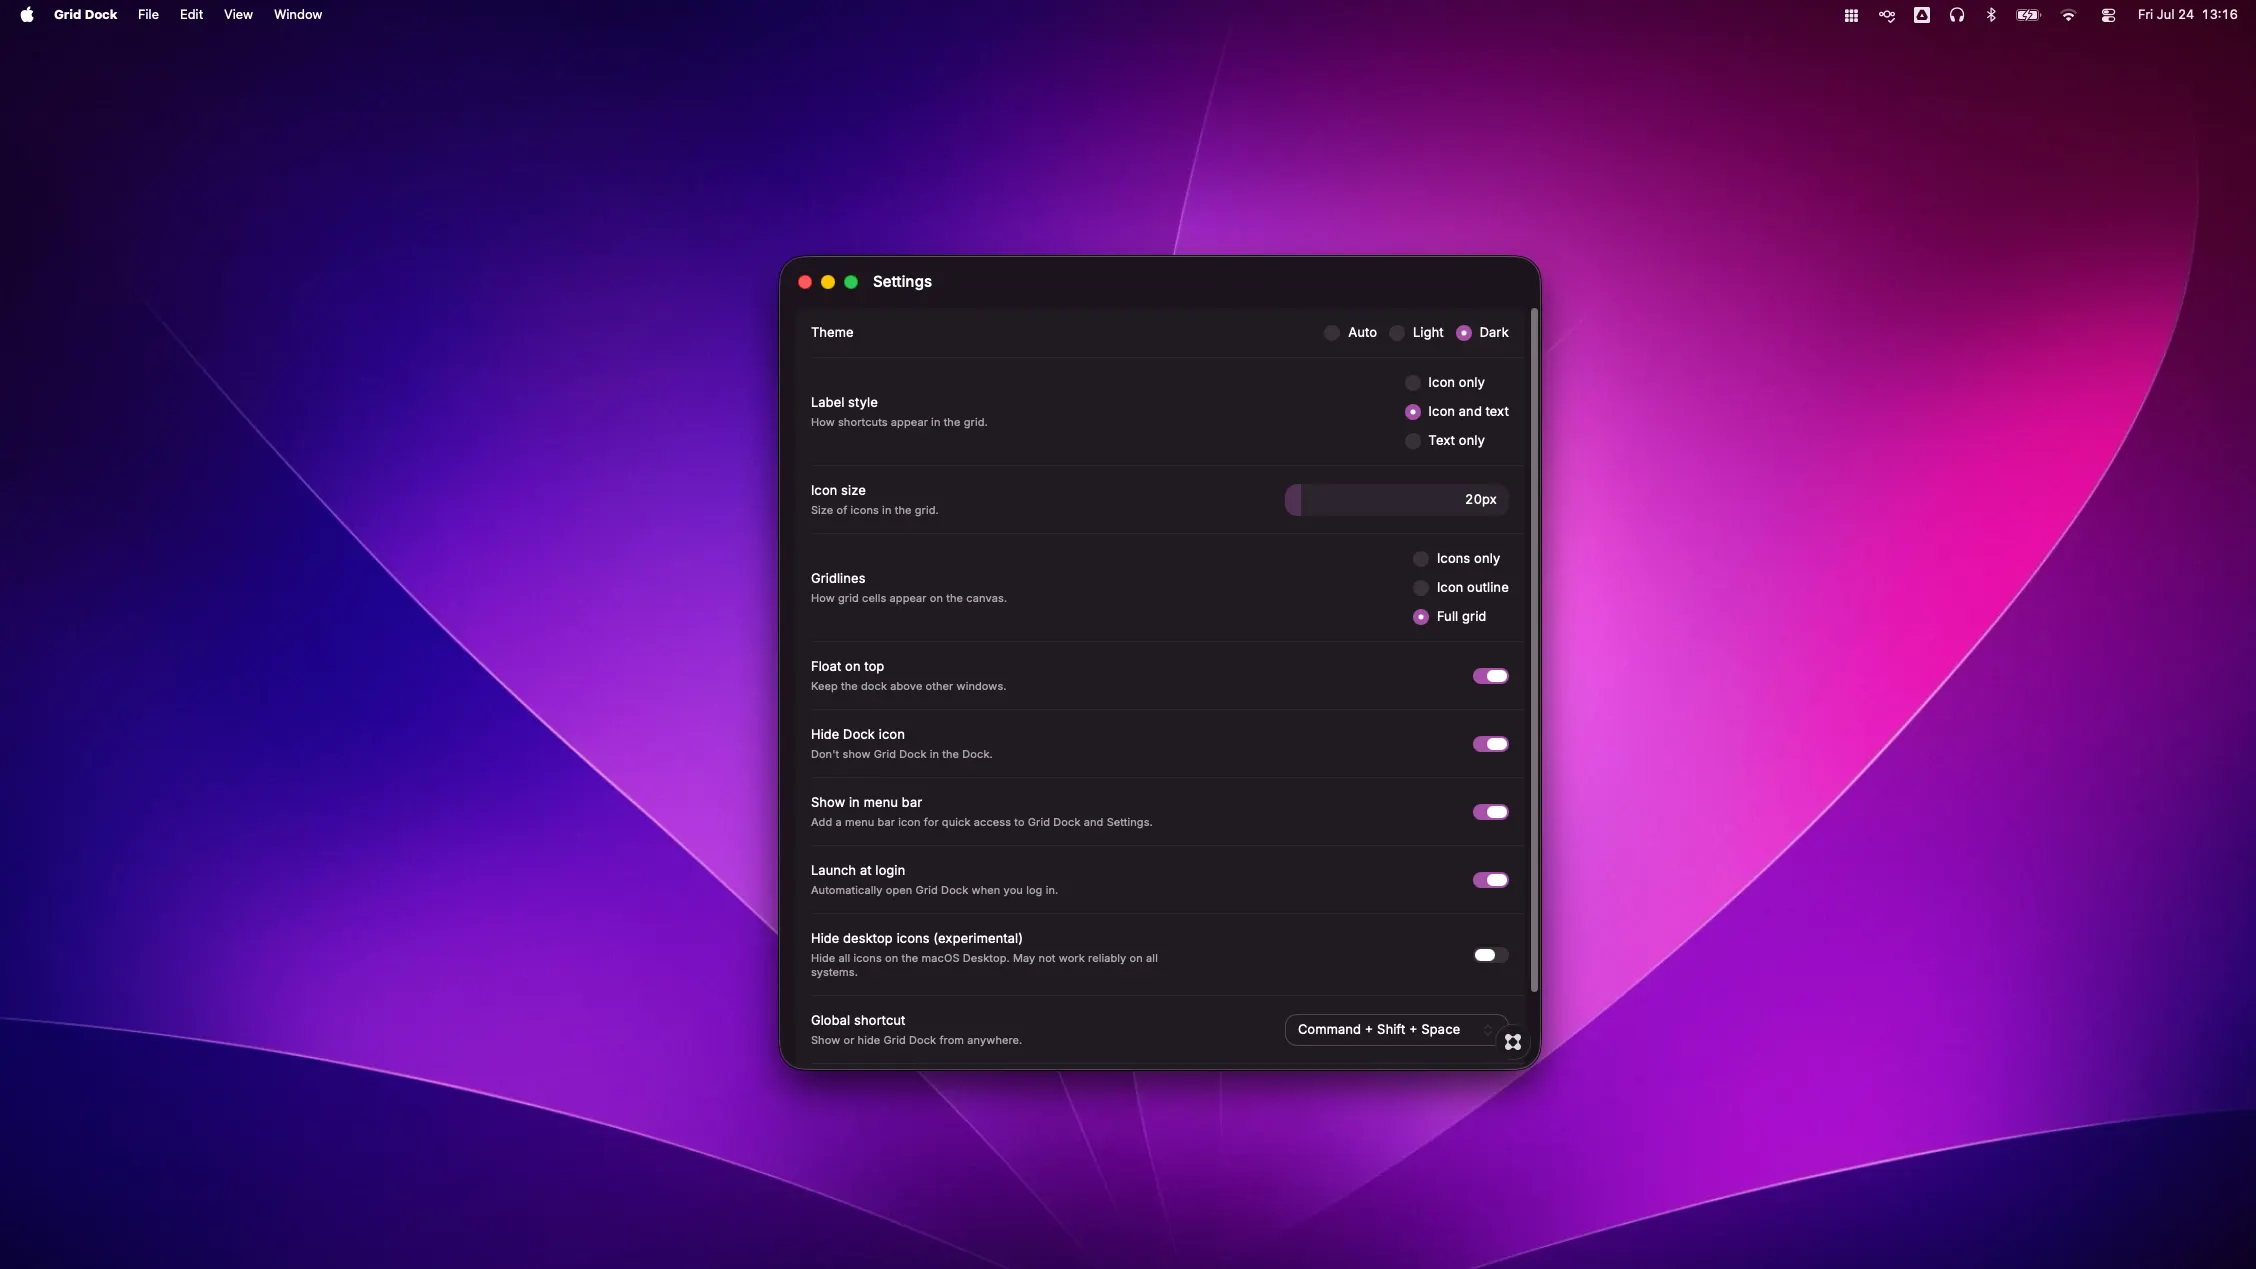Open the Bluetooth status menu
The width and height of the screenshot is (2256, 1269).
pyautogui.click(x=1991, y=15)
